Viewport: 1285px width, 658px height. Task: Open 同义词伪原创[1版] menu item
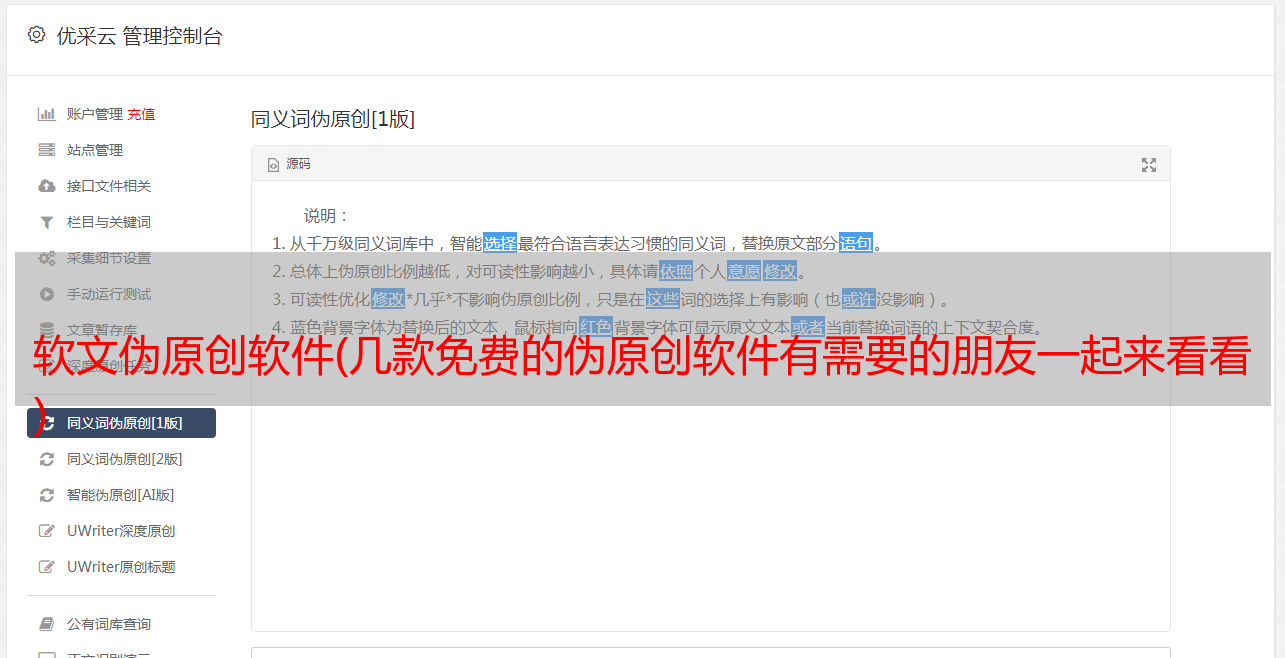pyautogui.click(x=121, y=423)
